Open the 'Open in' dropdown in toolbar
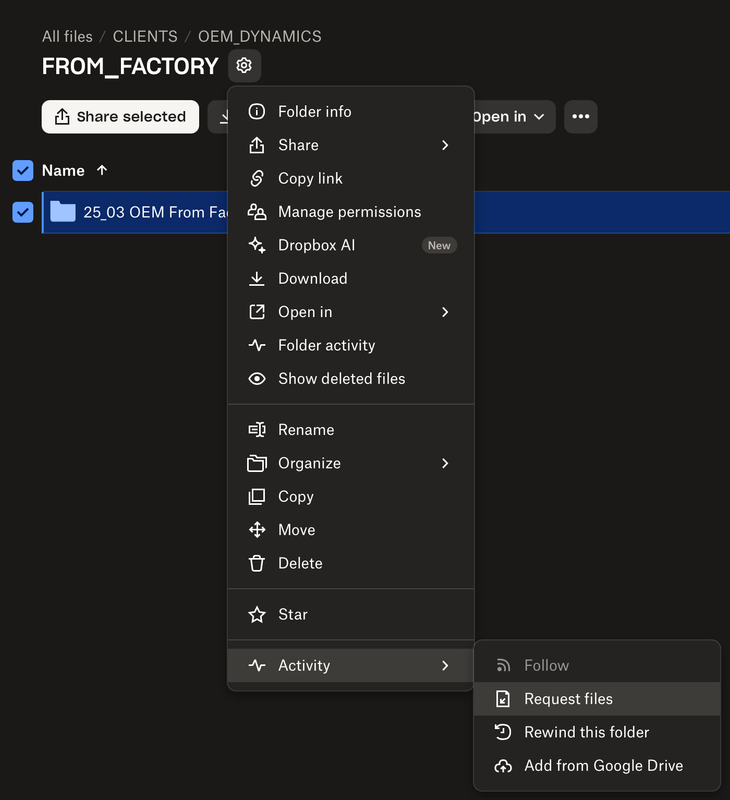Viewport: 730px width, 800px height. [510, 117]
